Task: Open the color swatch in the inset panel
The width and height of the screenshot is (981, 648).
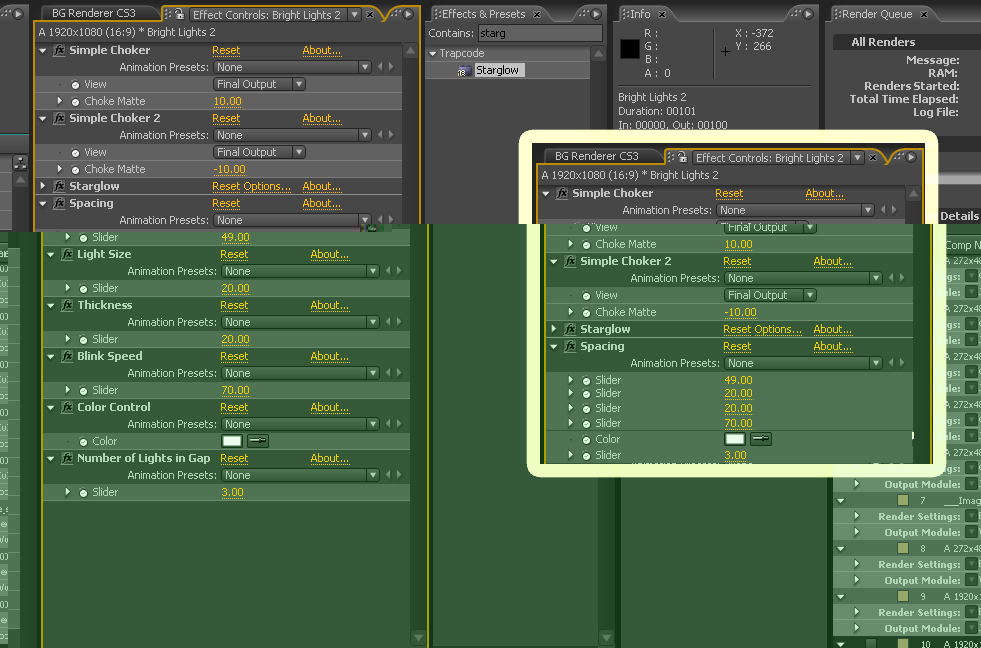Action: pos(735,439)
